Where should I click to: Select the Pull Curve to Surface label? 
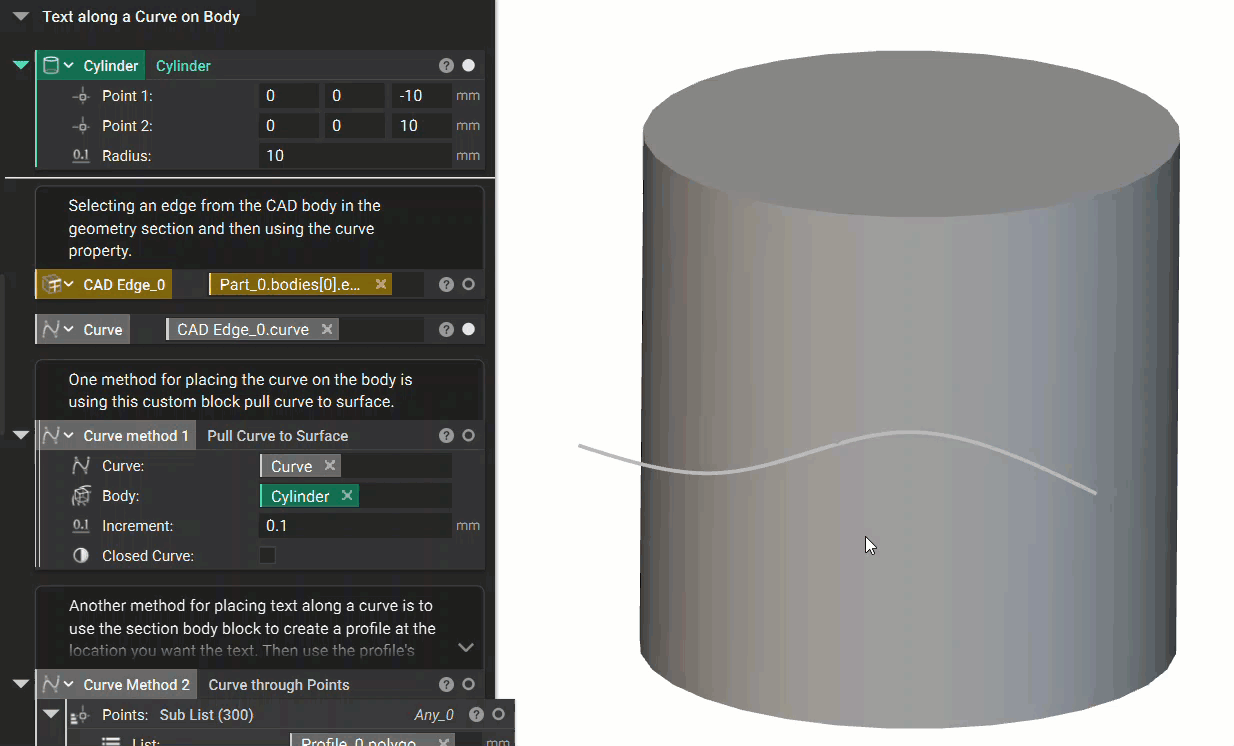click(278, 436)
